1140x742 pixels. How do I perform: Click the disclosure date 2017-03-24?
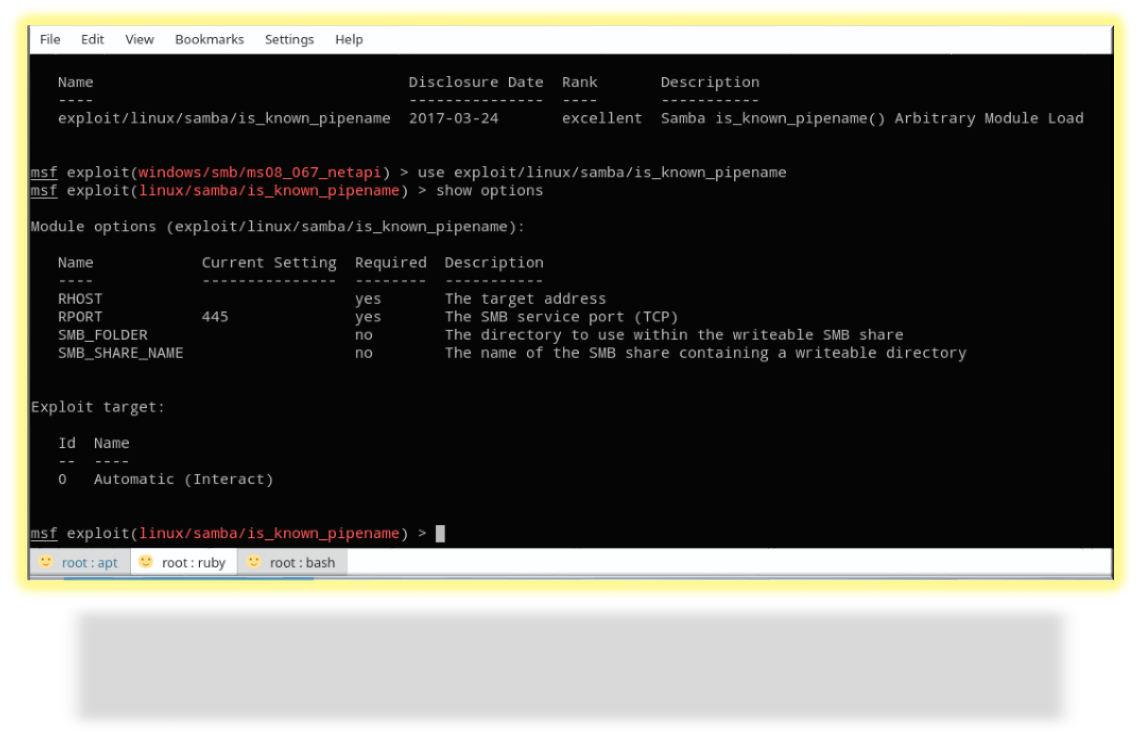pyautogui.click(x=454, y=118)
